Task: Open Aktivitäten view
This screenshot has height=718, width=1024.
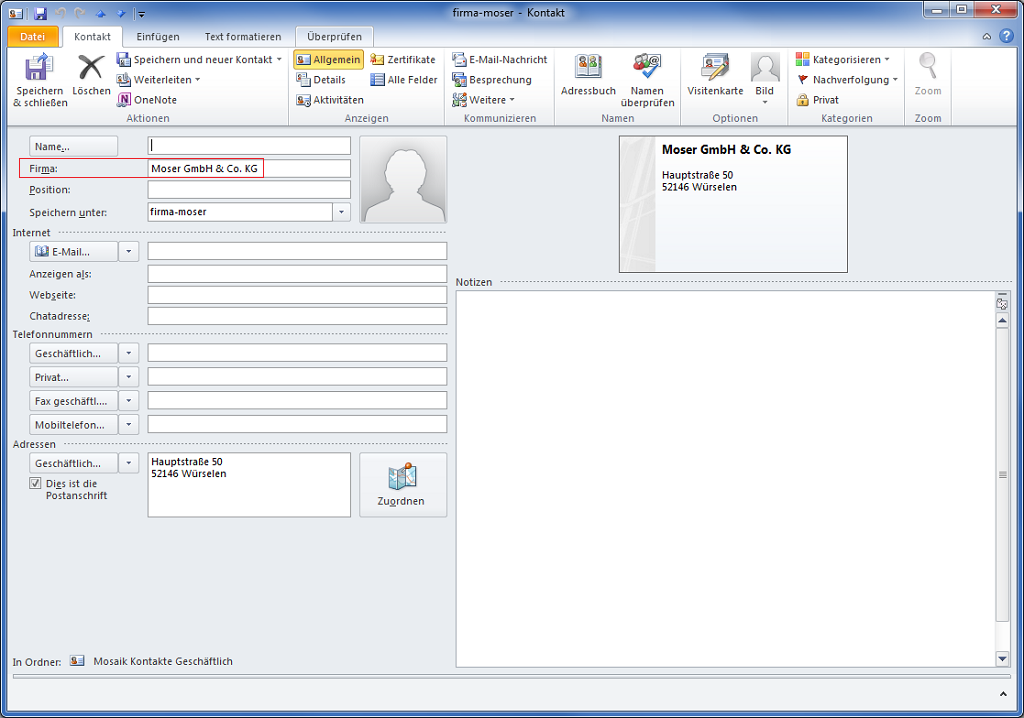Action: [x=330, y=100]
